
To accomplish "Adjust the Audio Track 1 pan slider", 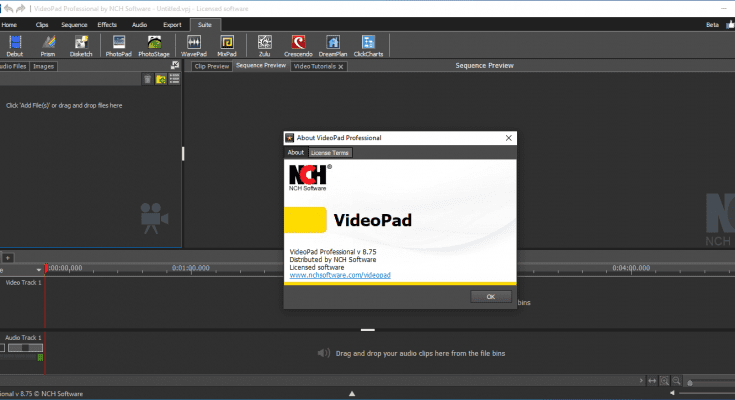I will tap(27, 348).
